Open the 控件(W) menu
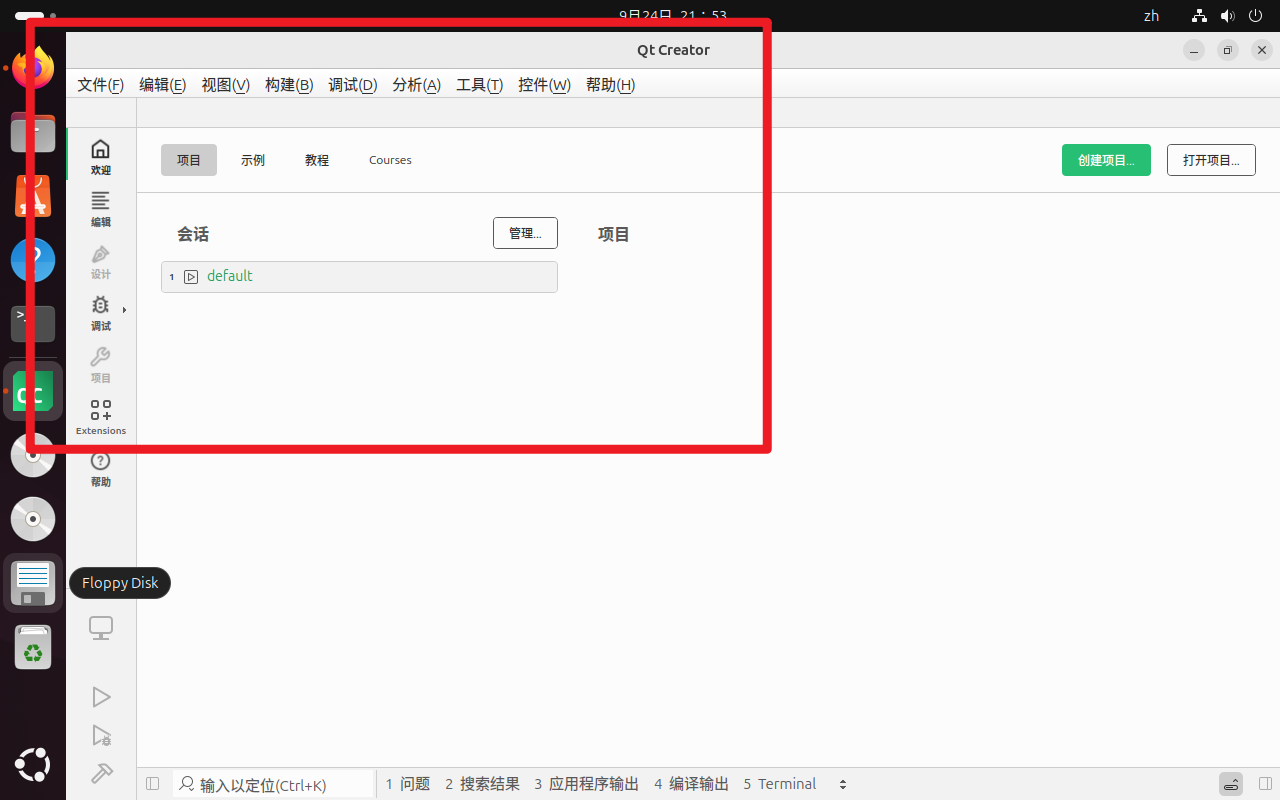This screenshot has height=800, width=1280. 545,85
